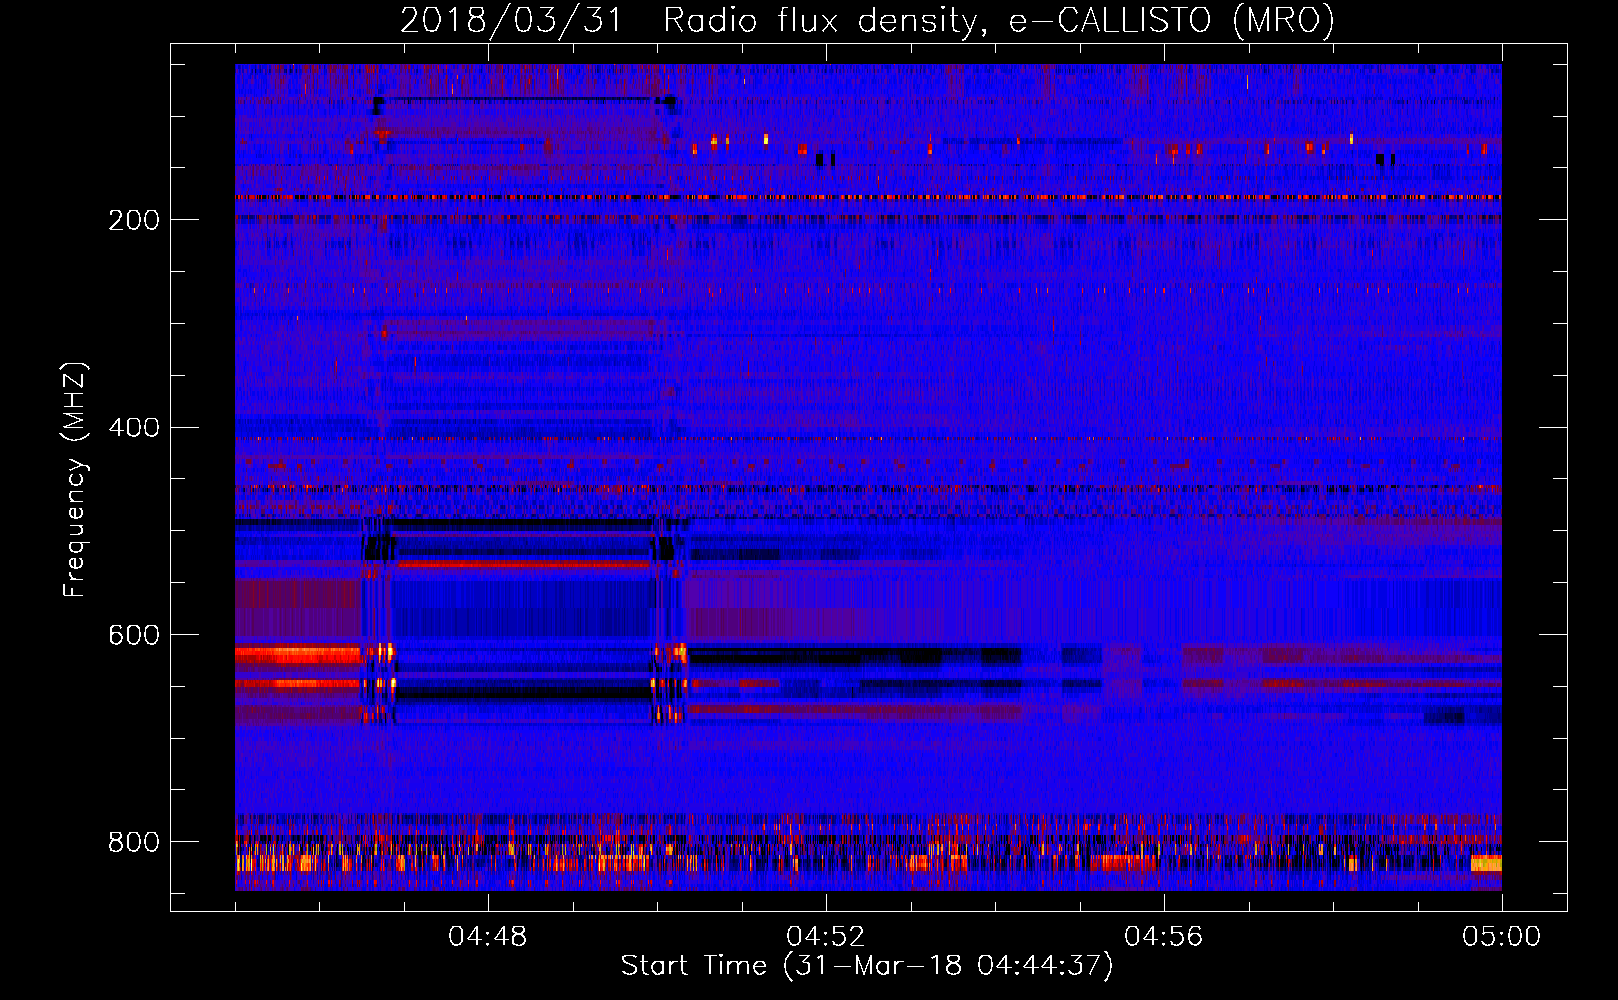Screen dimensions: 1618x1000
Task: Select the 400 frequency tick label
Action: [133, 428]
